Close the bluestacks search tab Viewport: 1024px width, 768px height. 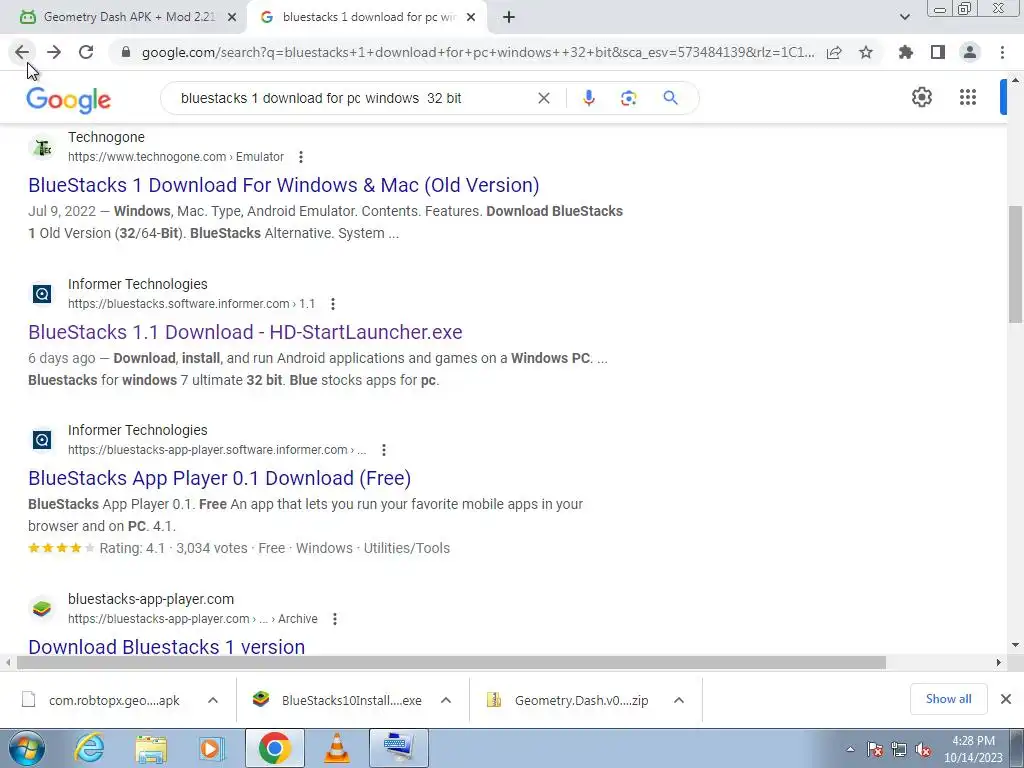[x=471, y=17]
